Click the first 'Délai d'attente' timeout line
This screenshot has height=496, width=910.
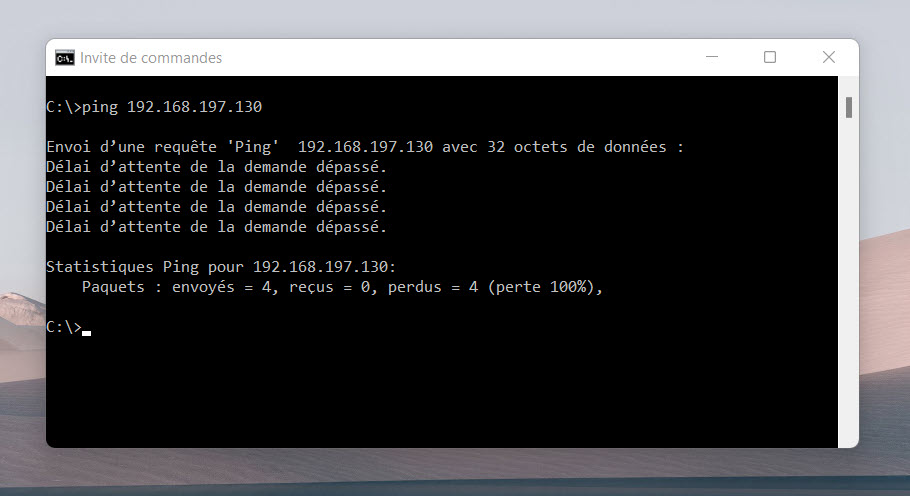[x=216, y=167]
